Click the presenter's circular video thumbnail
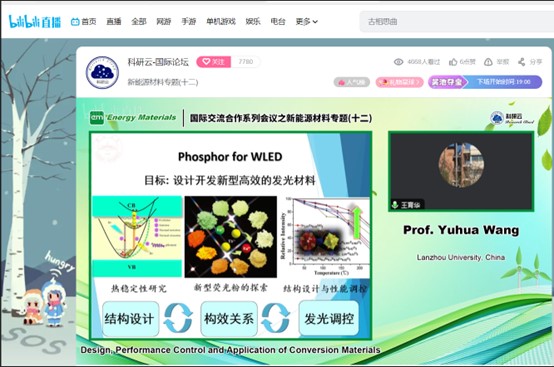Image resolution: width=554 pixels, height=367 pixels. (x=461, y=165)
